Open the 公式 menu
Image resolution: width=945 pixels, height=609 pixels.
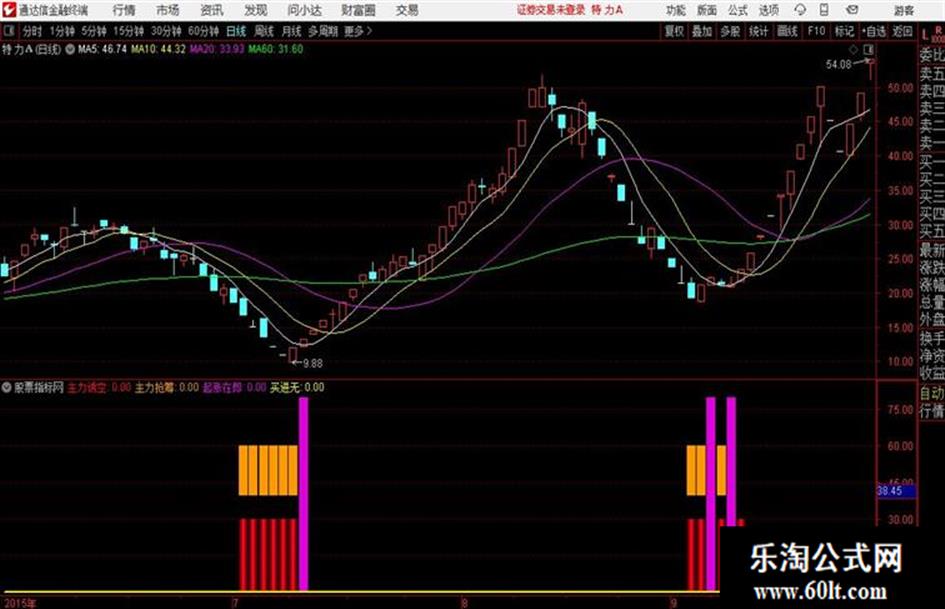738,10
